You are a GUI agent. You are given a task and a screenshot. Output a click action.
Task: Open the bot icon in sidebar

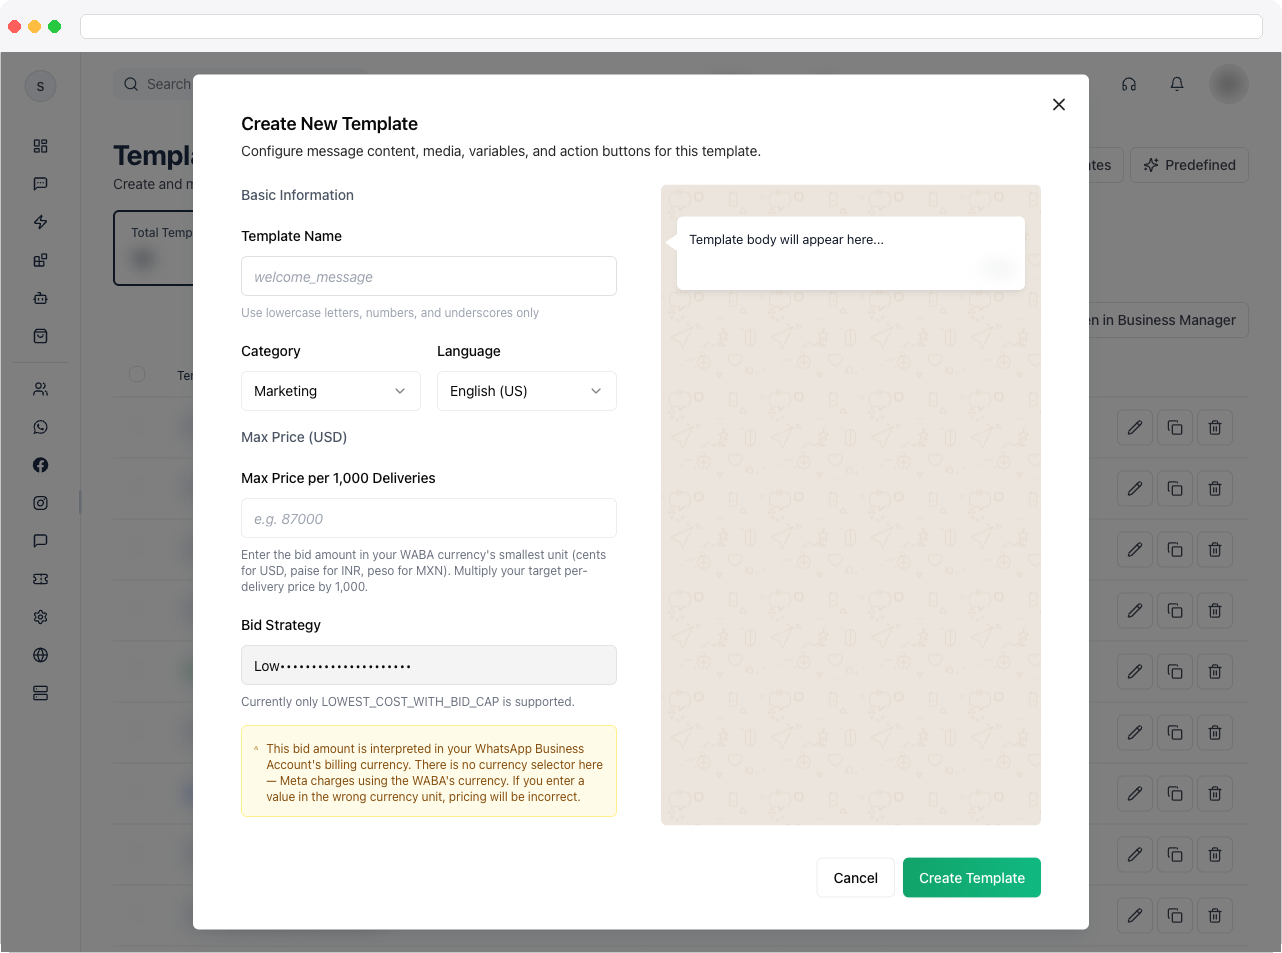(x=40, y=298)
